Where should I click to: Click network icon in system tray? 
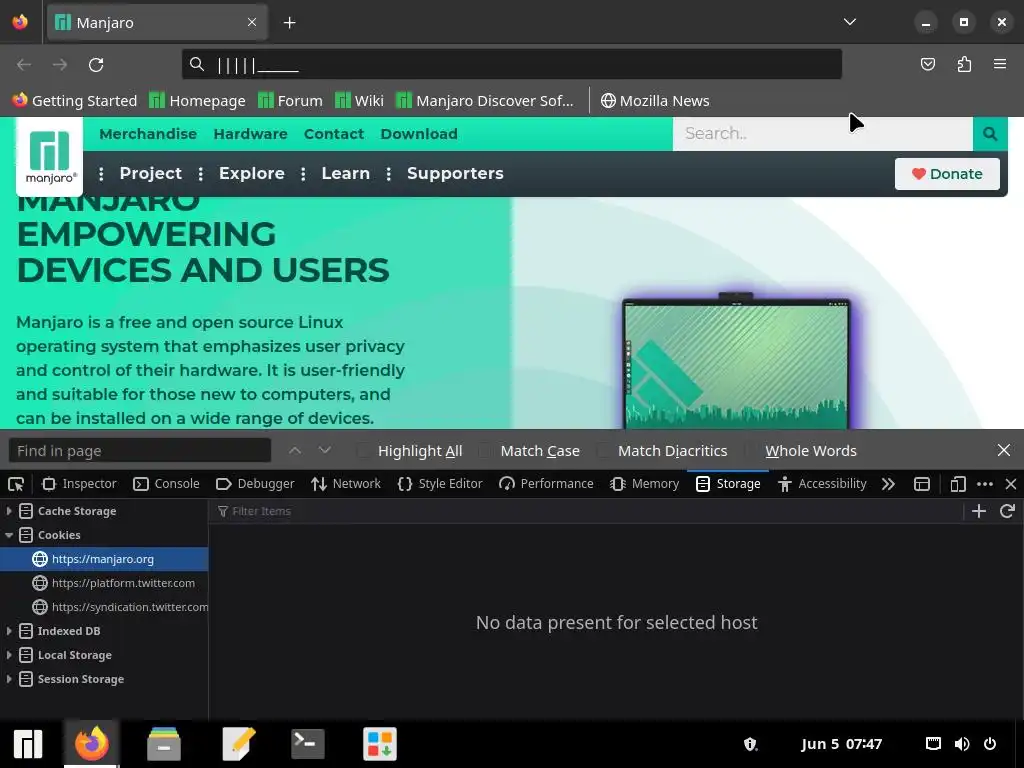933,744
